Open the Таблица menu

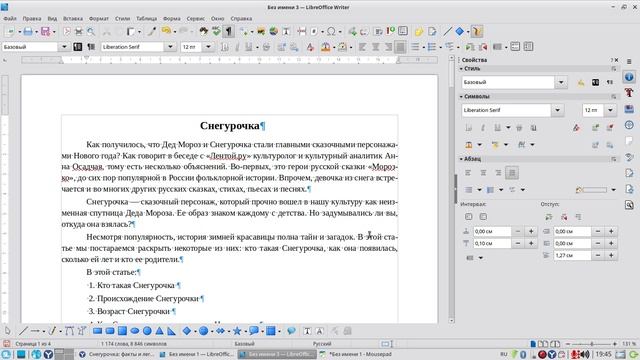(x=147, y=18)
